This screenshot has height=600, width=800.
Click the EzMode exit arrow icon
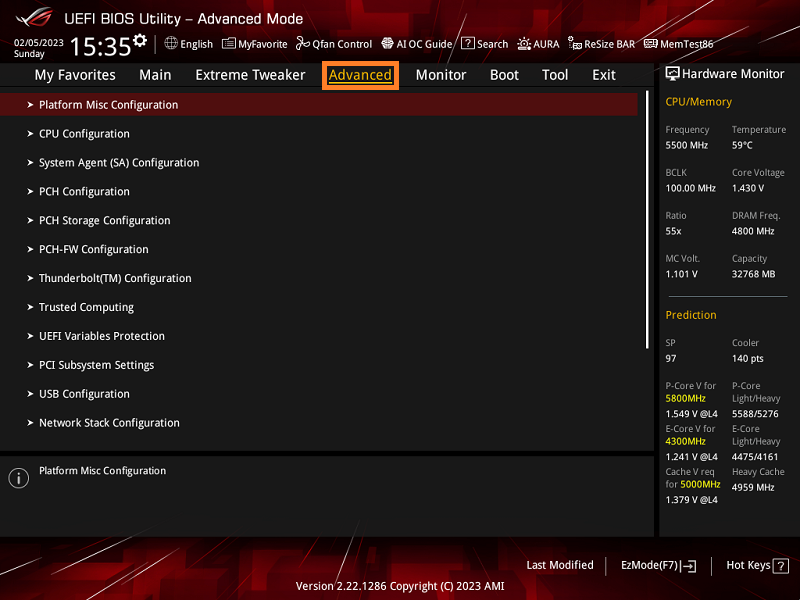coord(689,566)
